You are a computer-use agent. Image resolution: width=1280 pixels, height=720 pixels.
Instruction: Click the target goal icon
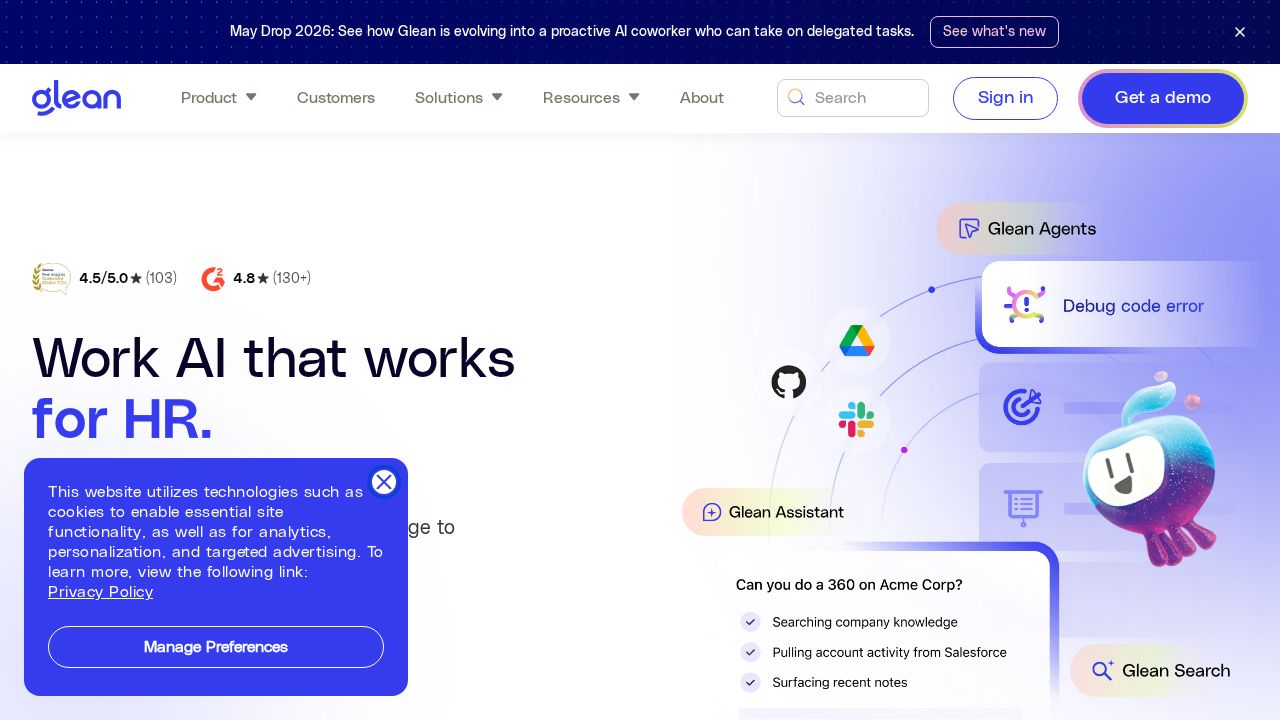(1022, 407)
